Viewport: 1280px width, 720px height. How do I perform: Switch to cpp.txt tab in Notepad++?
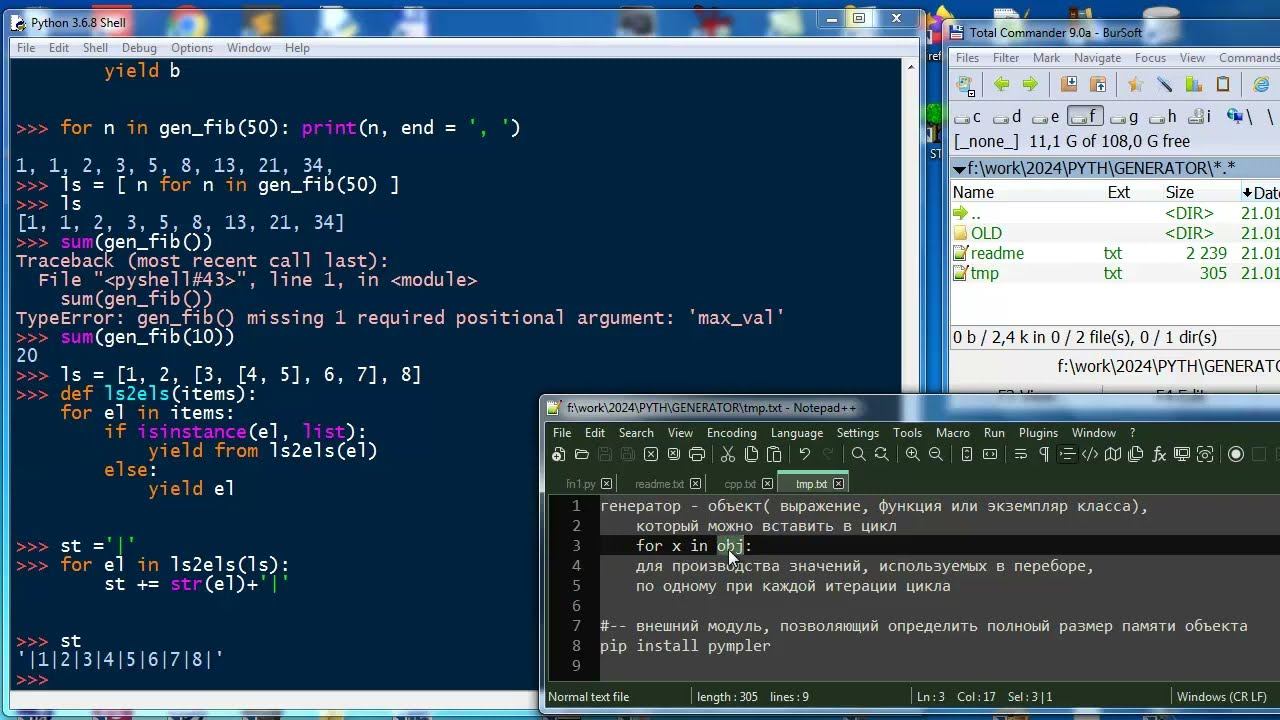pyautogui.click(x=740, y=484)
